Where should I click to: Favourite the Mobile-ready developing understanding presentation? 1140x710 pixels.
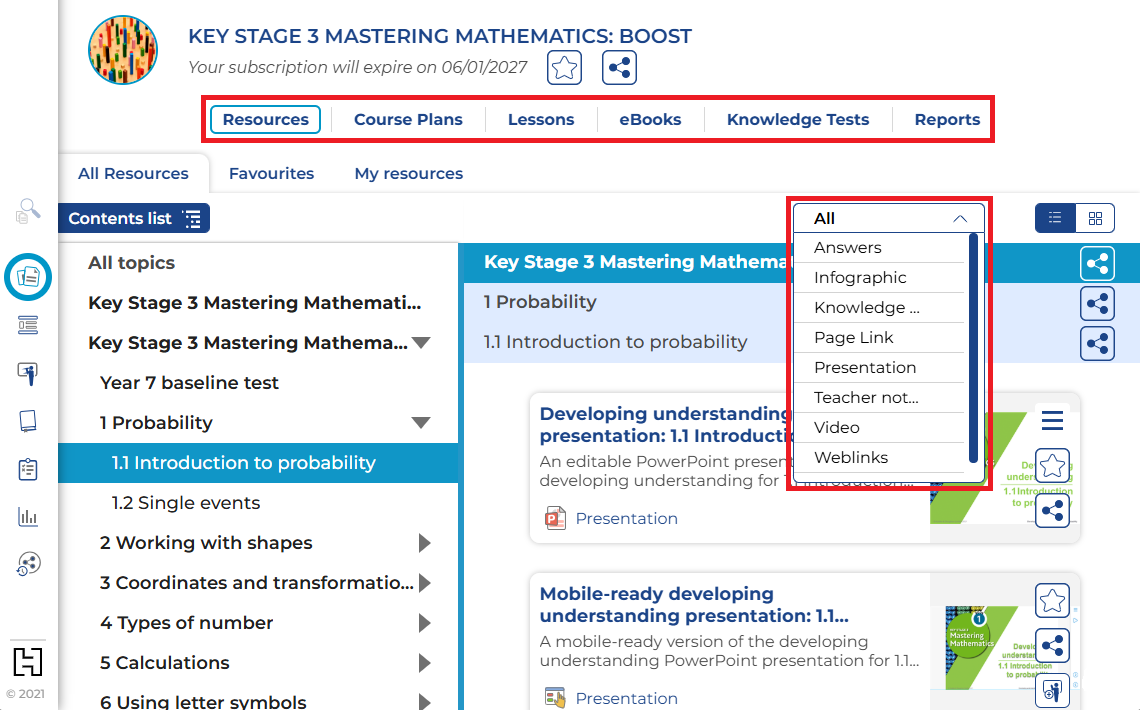[x=1052, y=601]
